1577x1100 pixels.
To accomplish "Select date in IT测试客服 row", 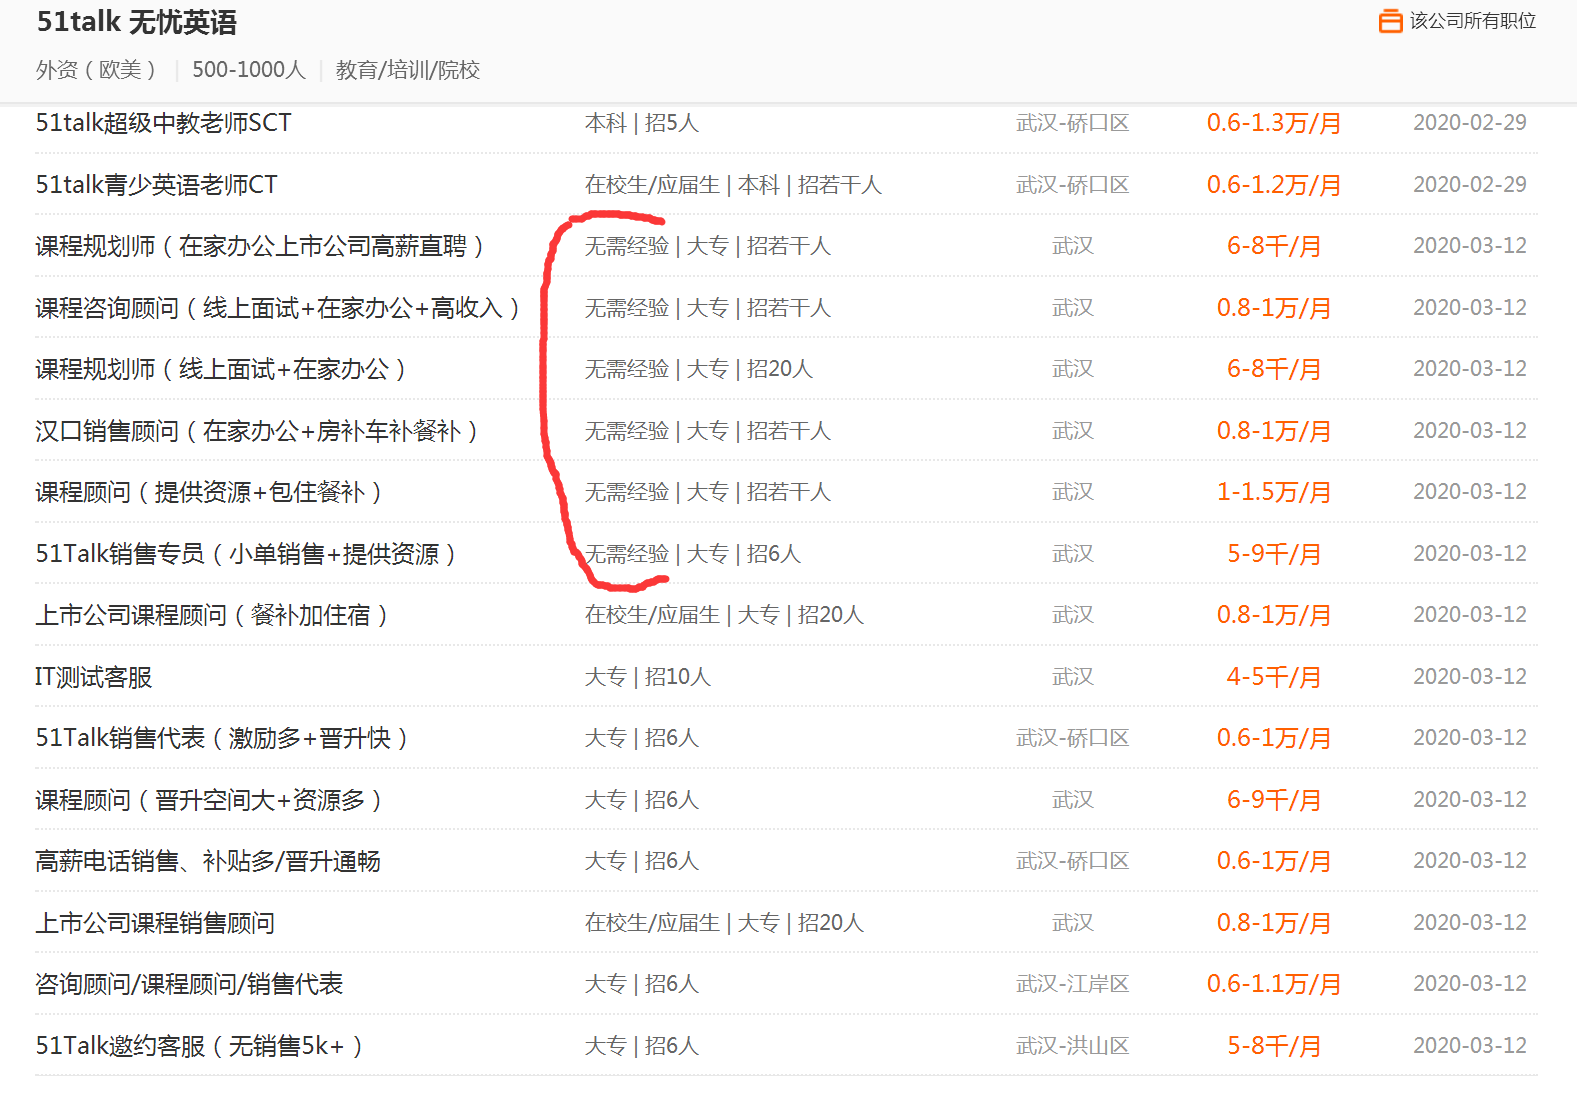I will [1470, 677].
